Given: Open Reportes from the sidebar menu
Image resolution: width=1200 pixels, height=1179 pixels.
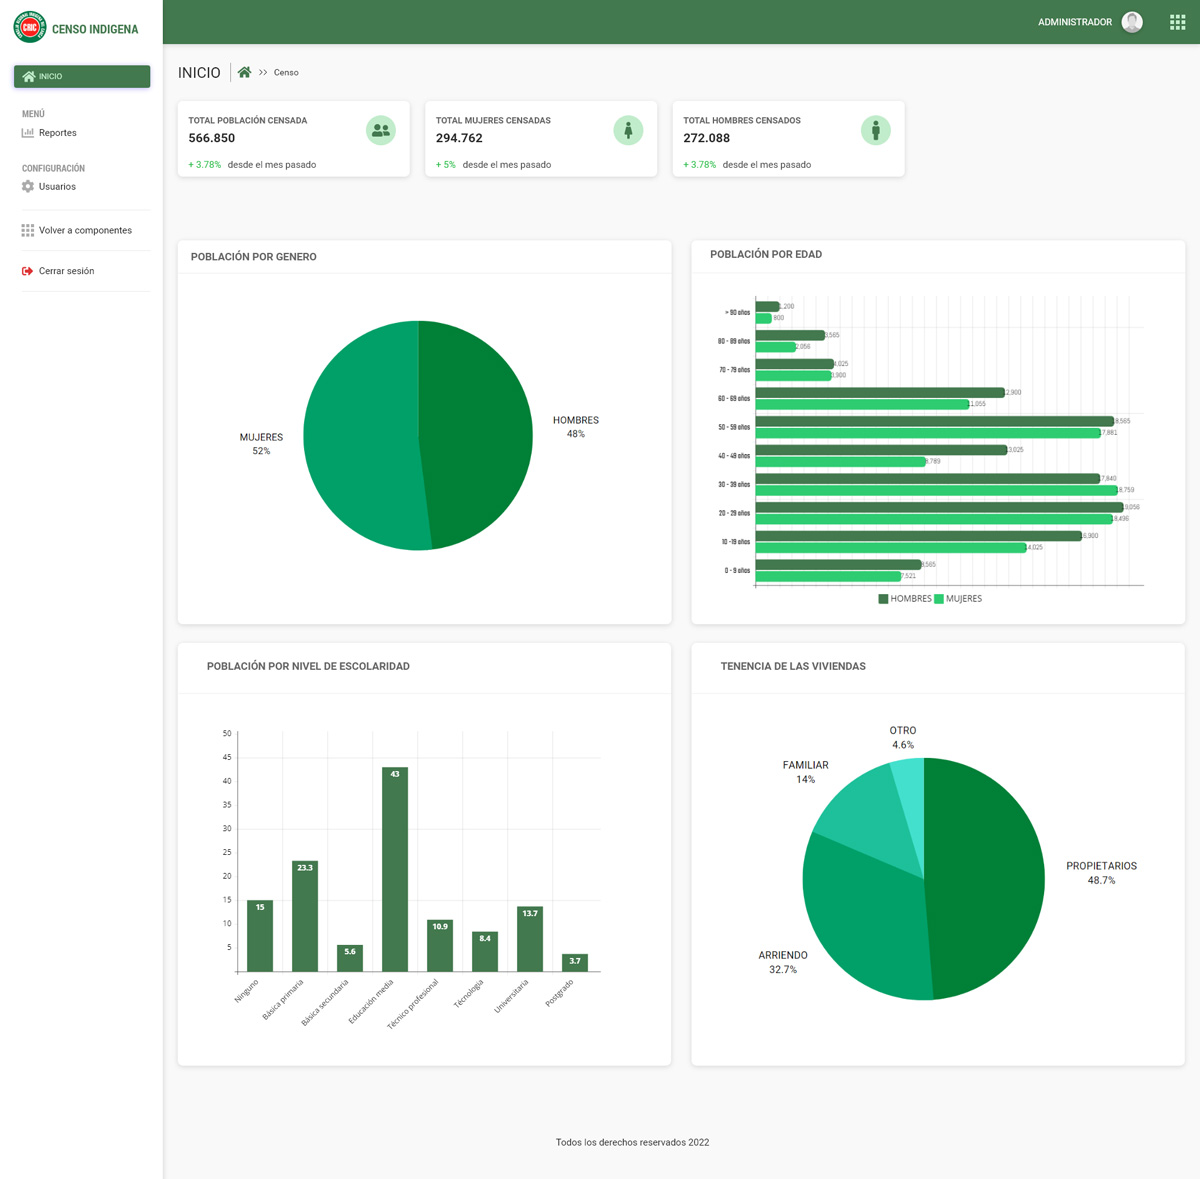Looking at the screenshot, I should 57,133.
